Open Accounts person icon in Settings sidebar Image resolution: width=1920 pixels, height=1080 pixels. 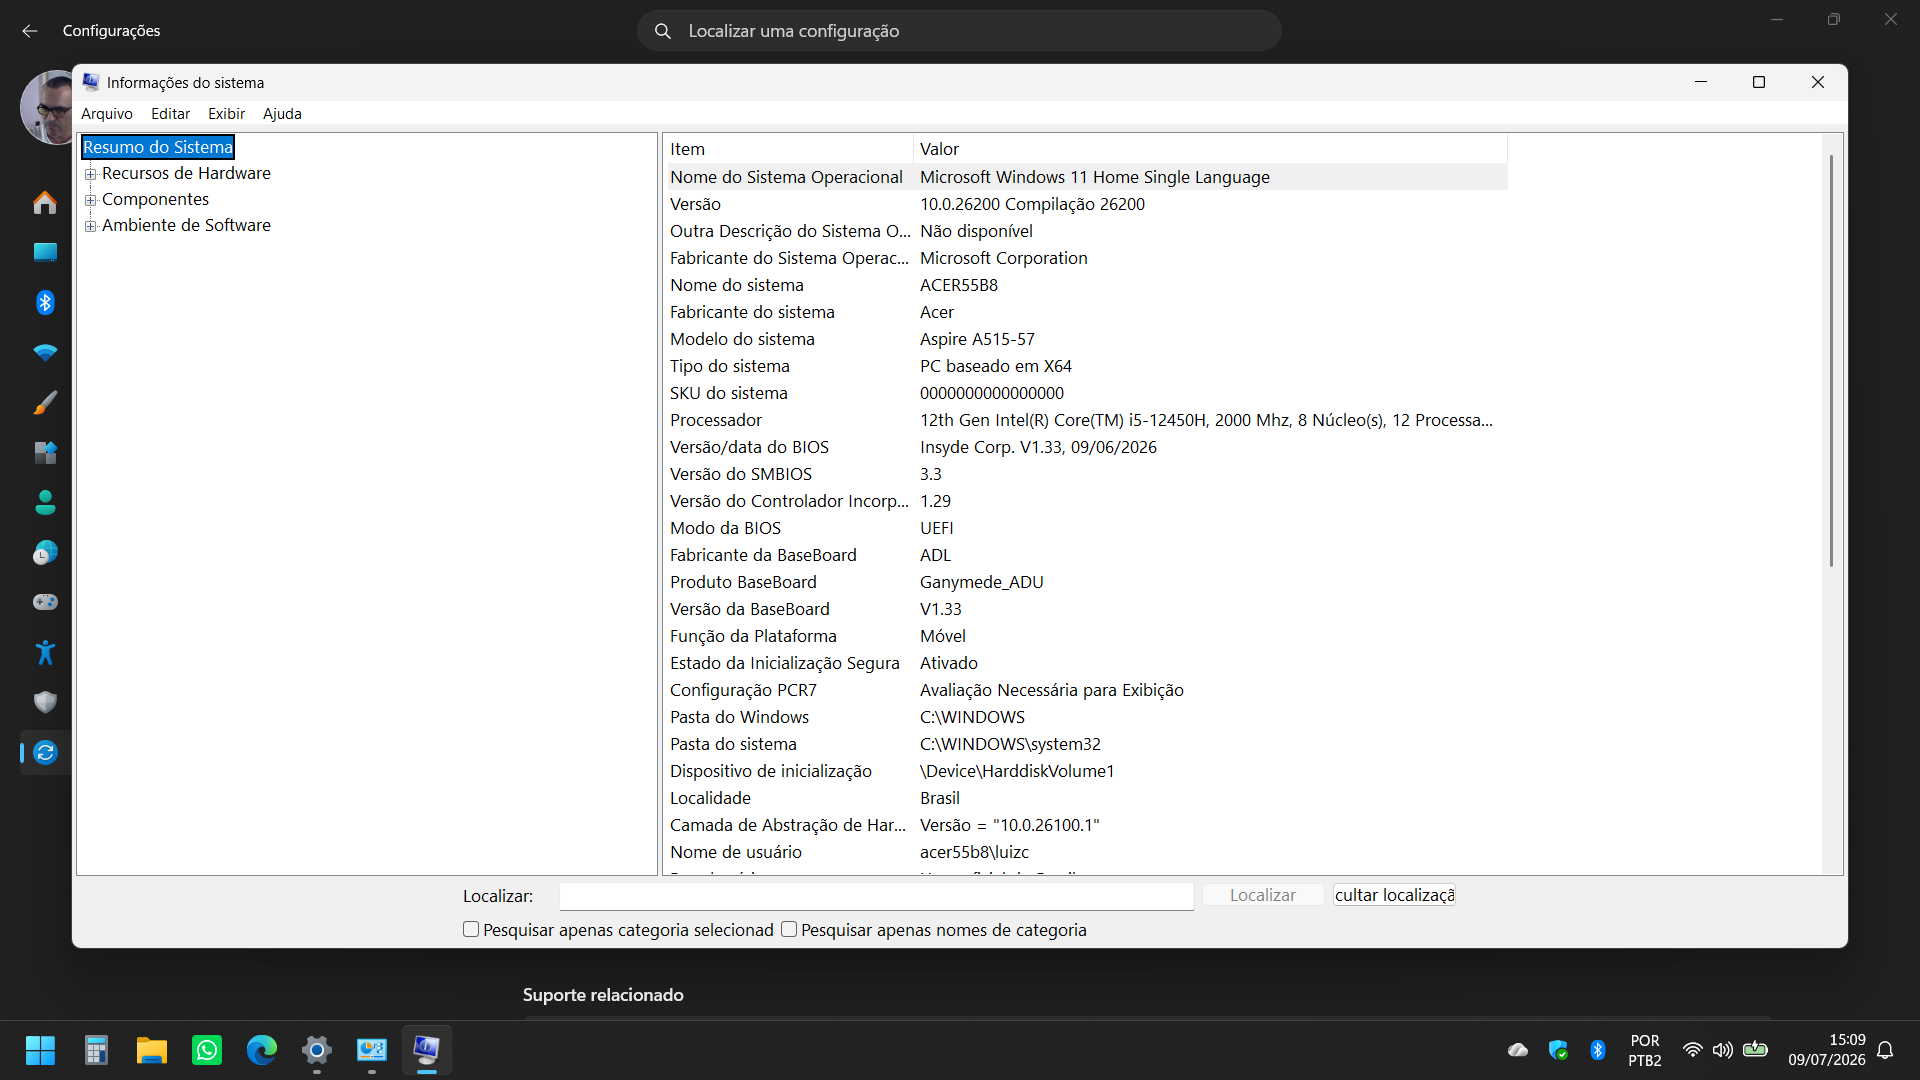[45, 503]
